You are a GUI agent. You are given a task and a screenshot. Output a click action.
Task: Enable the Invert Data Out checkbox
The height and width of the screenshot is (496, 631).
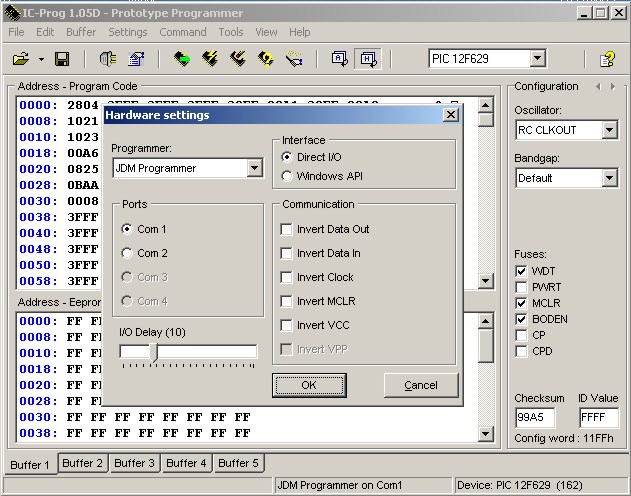(x=287, y=229)
